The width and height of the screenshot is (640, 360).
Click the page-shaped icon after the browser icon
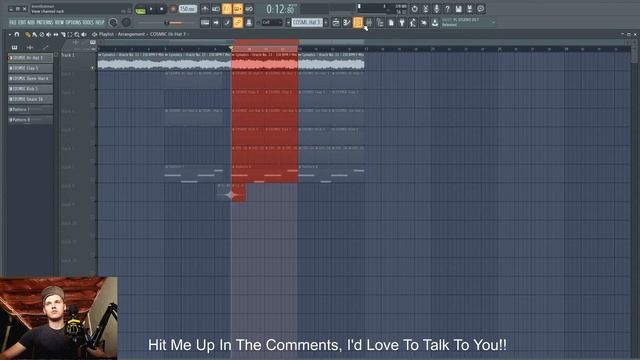point(391,22)
